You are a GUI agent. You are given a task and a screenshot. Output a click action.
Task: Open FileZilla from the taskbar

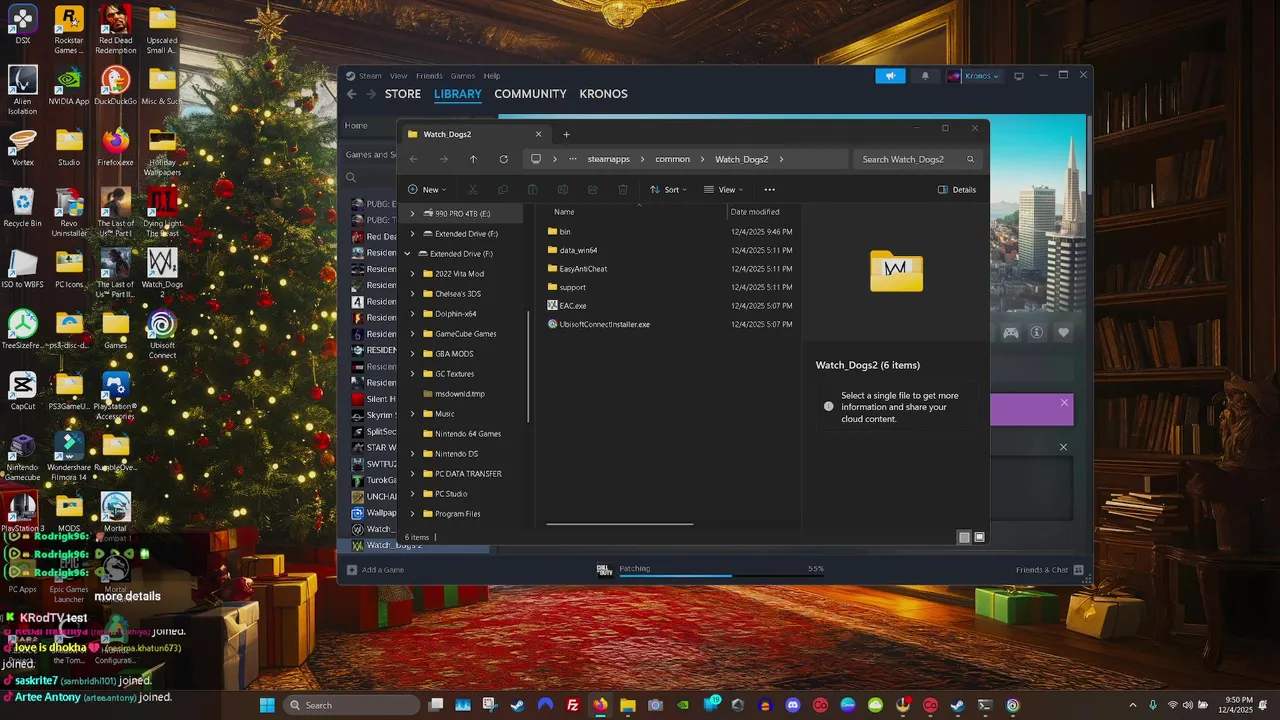point(573,705)
